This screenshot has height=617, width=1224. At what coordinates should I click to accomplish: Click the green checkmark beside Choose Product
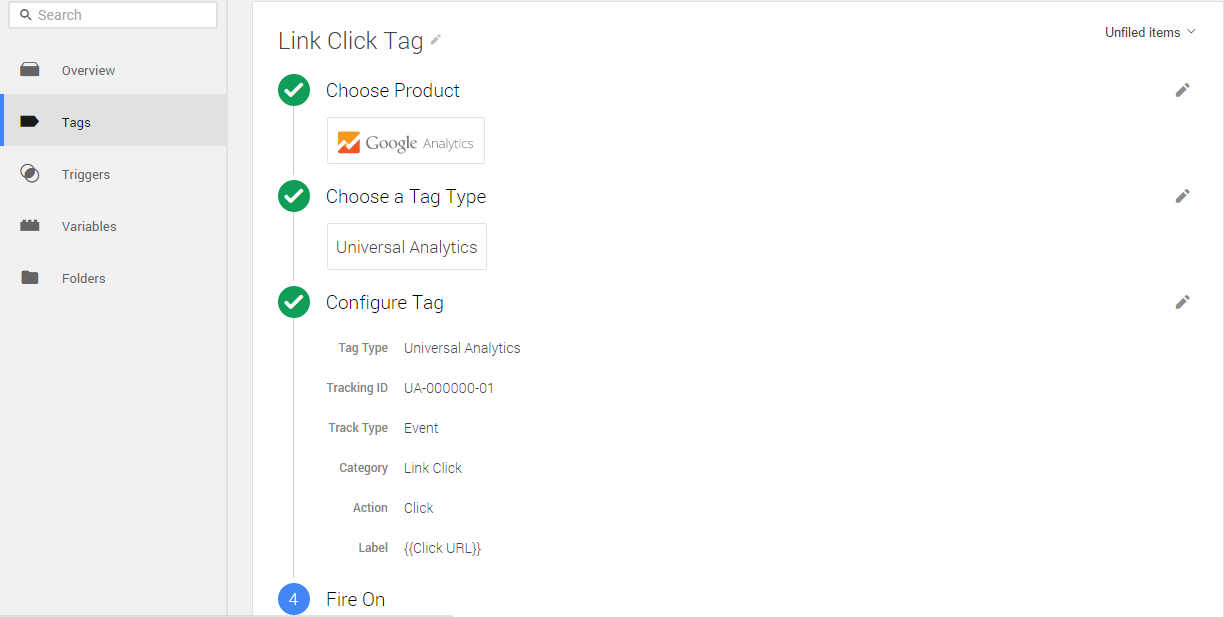(x=294, y=90)
